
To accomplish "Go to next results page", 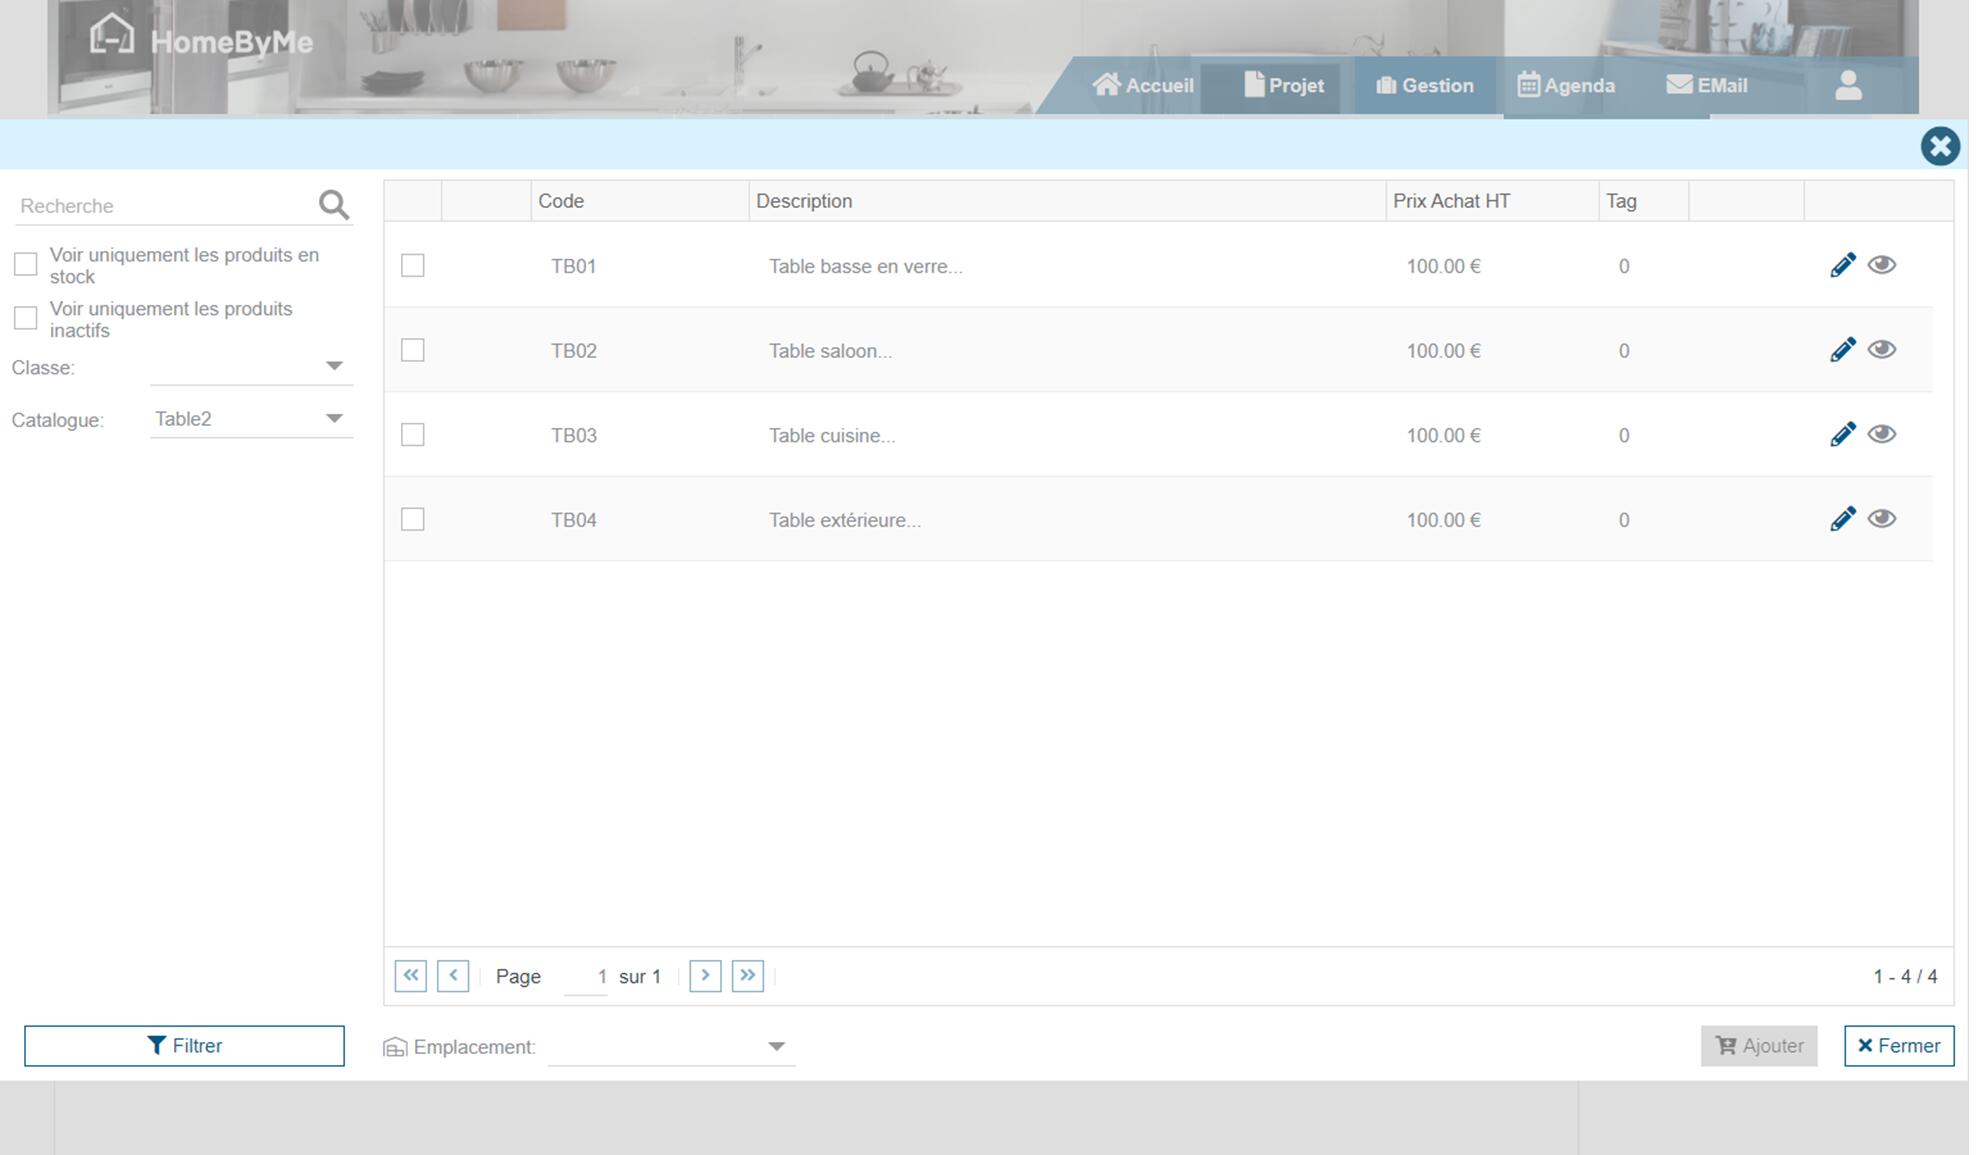I will click(x=705, y=975).
